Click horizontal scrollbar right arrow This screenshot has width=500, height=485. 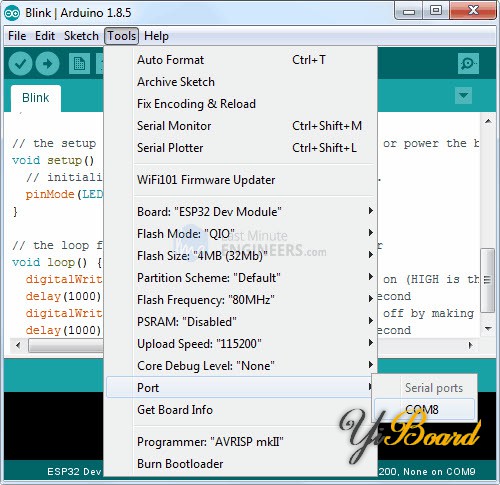(x=470, y=345)
